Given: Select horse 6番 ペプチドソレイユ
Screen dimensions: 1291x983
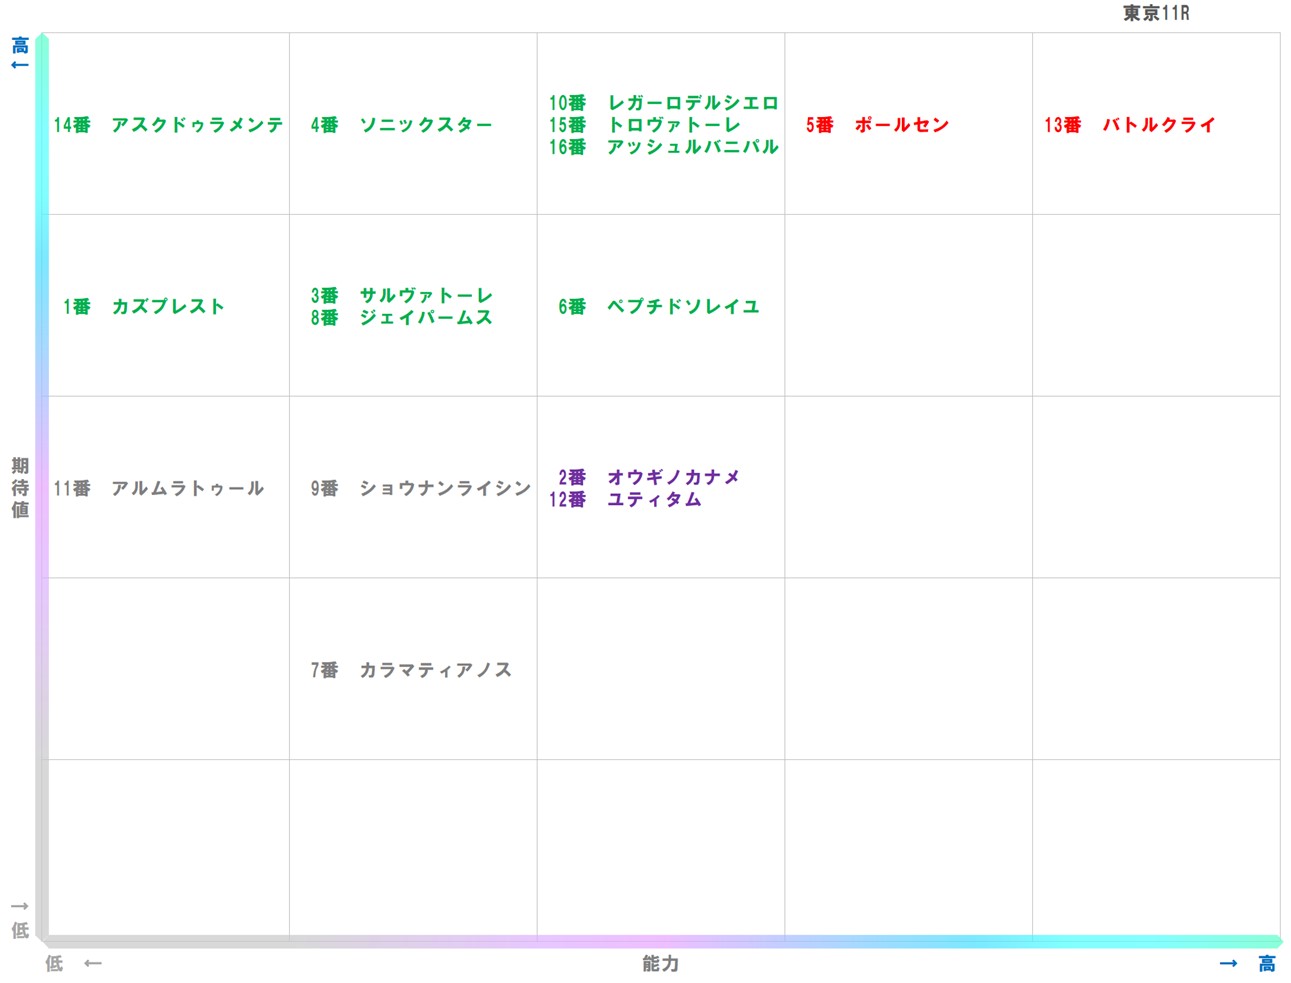Looking at the screenshot, I should [x=659, y=307].
